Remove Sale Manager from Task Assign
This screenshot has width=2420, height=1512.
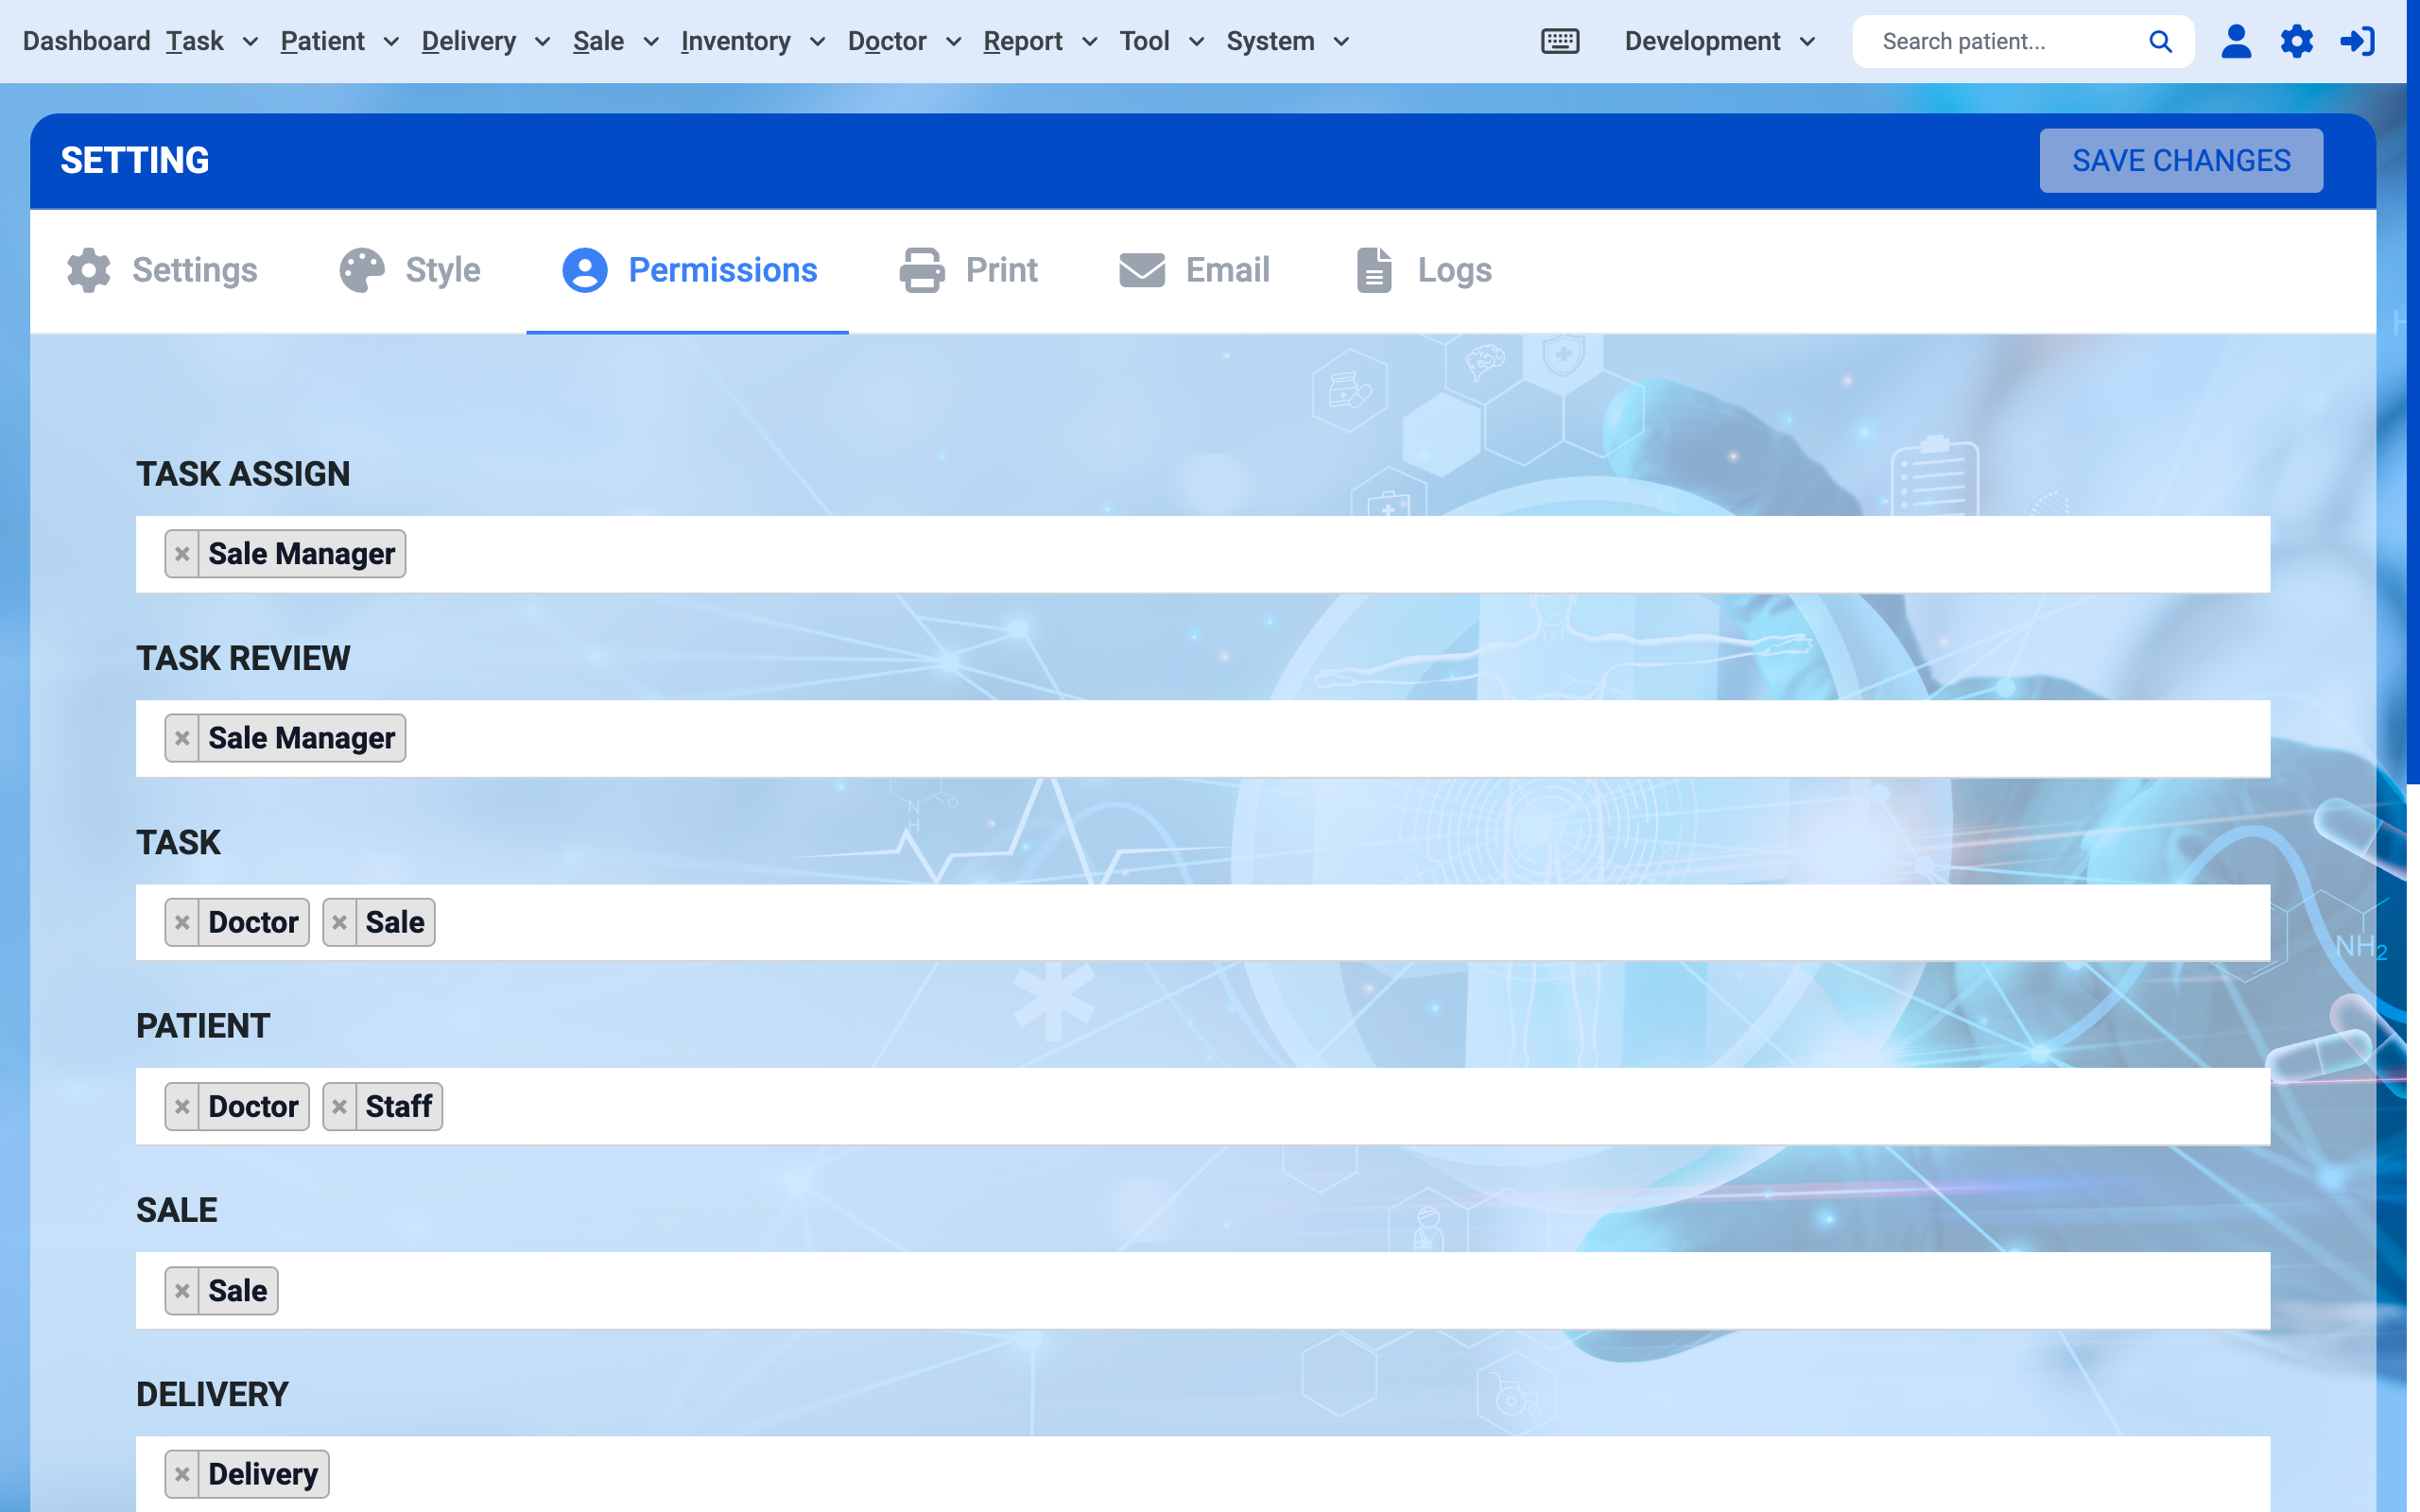click(182, 554)
